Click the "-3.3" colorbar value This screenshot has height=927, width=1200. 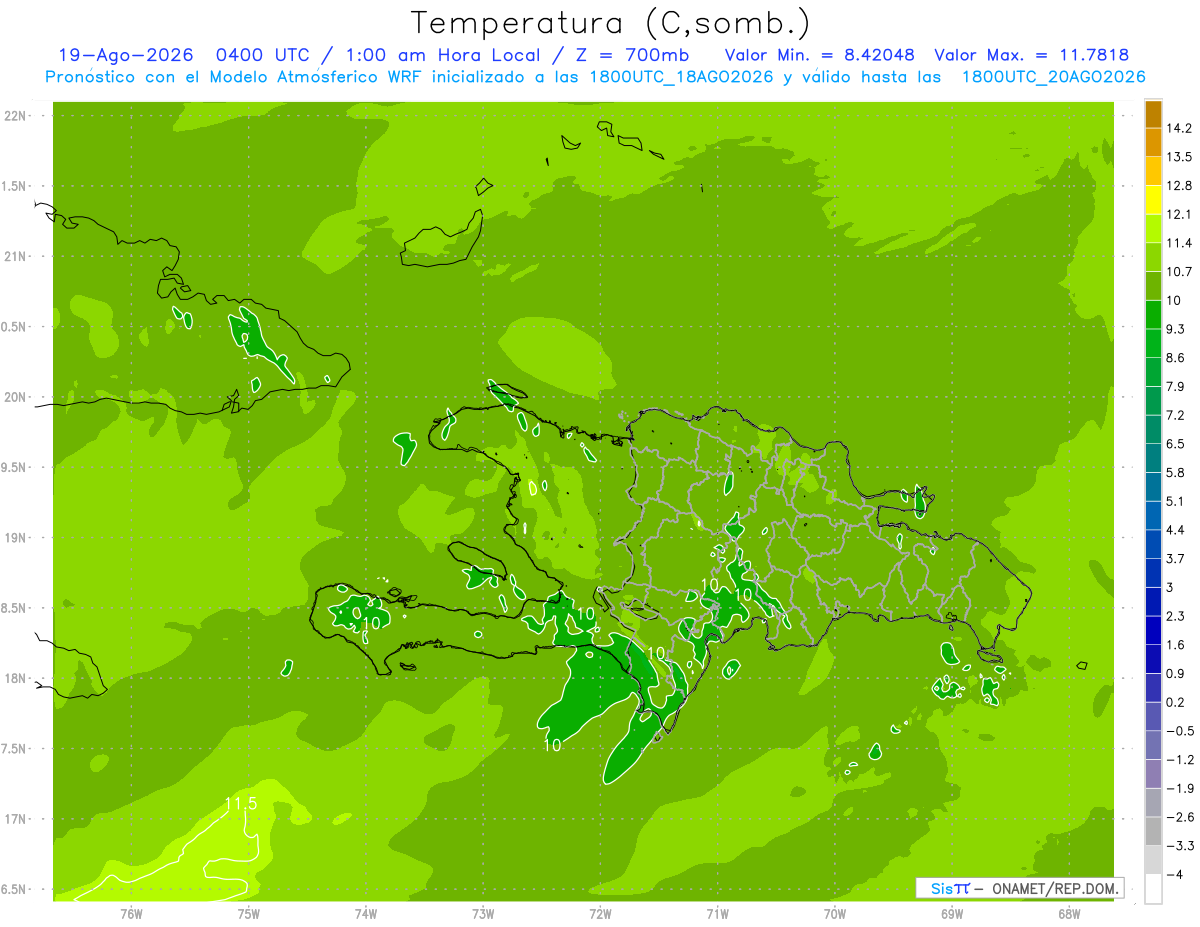tap(1182, 846)
